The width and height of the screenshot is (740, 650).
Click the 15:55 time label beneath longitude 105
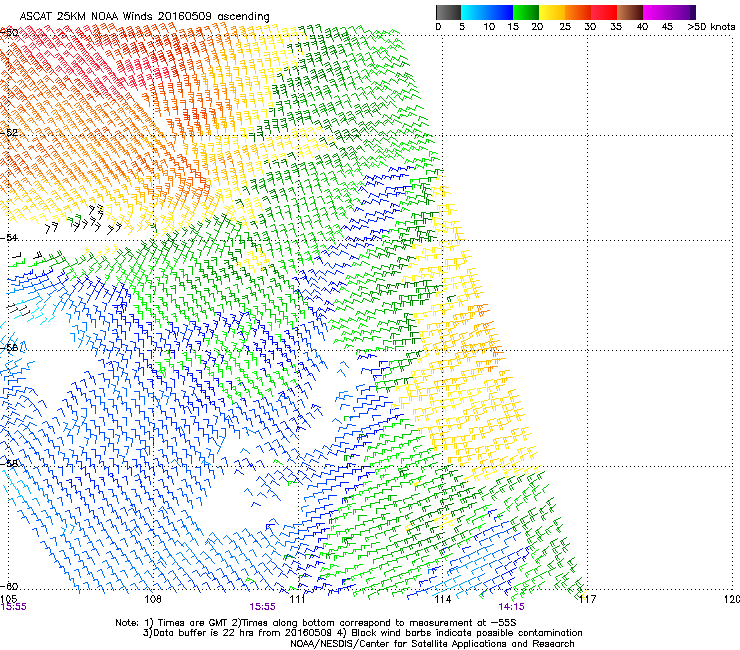click(14, 607)
